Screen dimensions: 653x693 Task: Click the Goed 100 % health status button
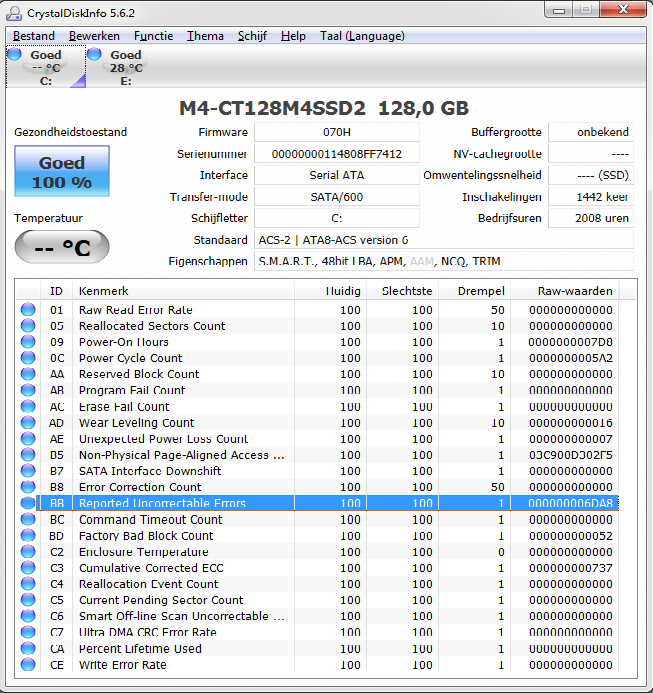[62, 171]
